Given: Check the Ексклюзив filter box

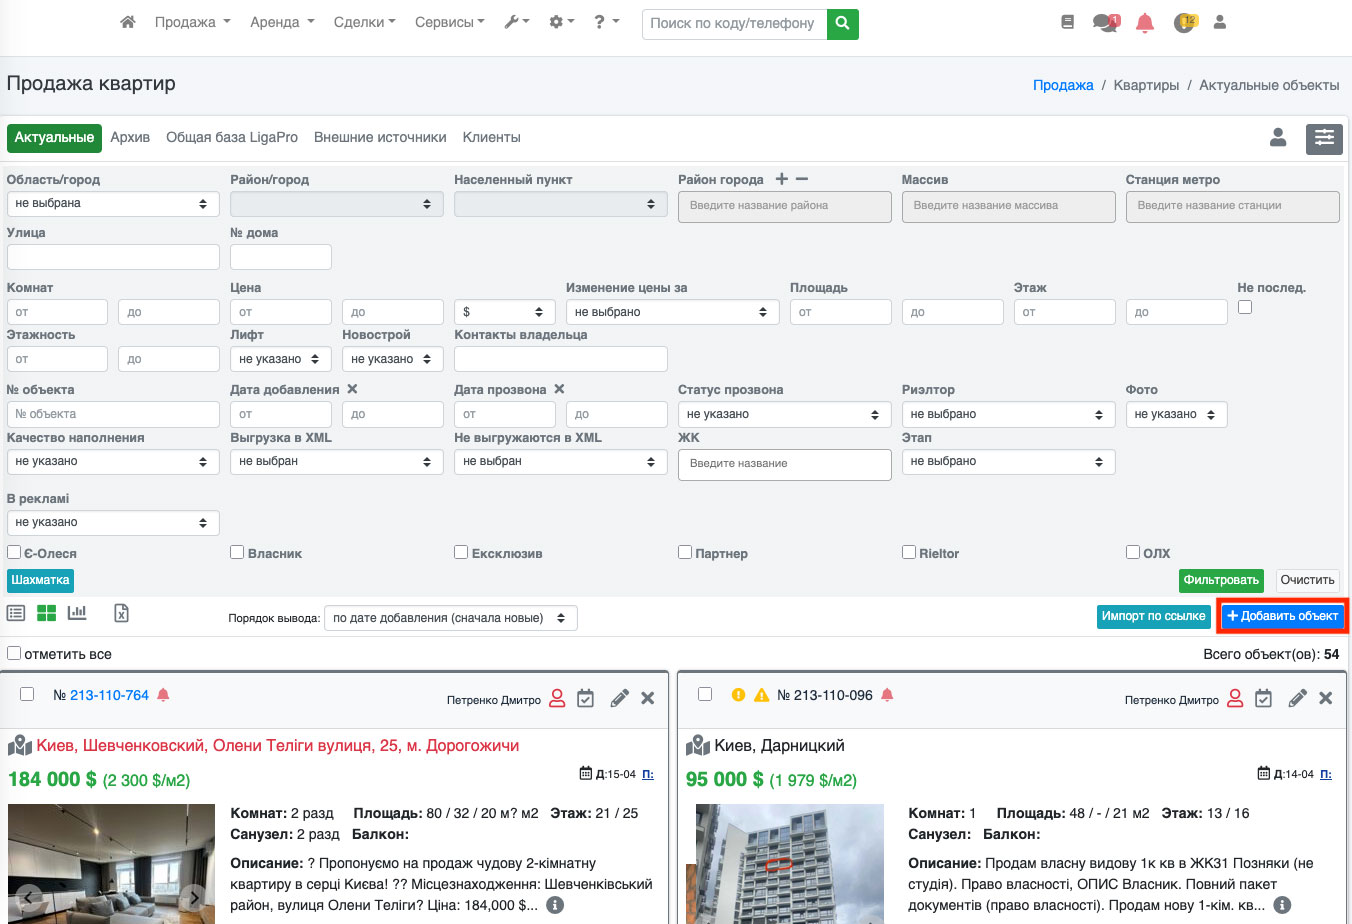Looking at the screenshot, I should (x=461, y=552).
